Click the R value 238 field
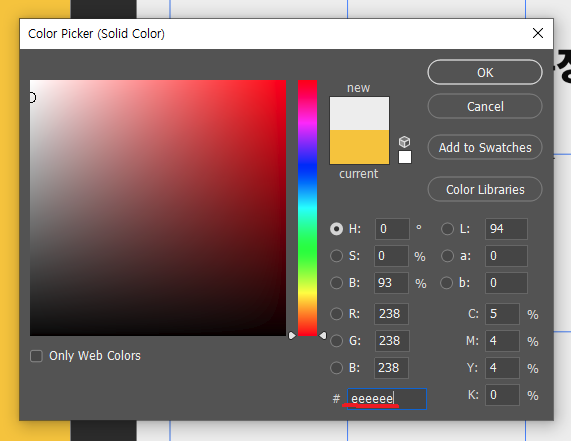This screenshot has width=571, height=441. point(391,314)
